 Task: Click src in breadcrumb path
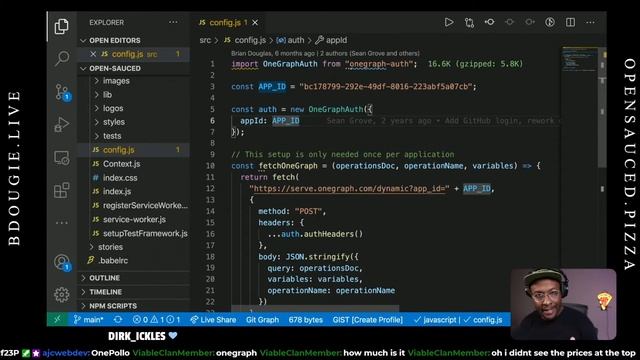coord(205,40)
